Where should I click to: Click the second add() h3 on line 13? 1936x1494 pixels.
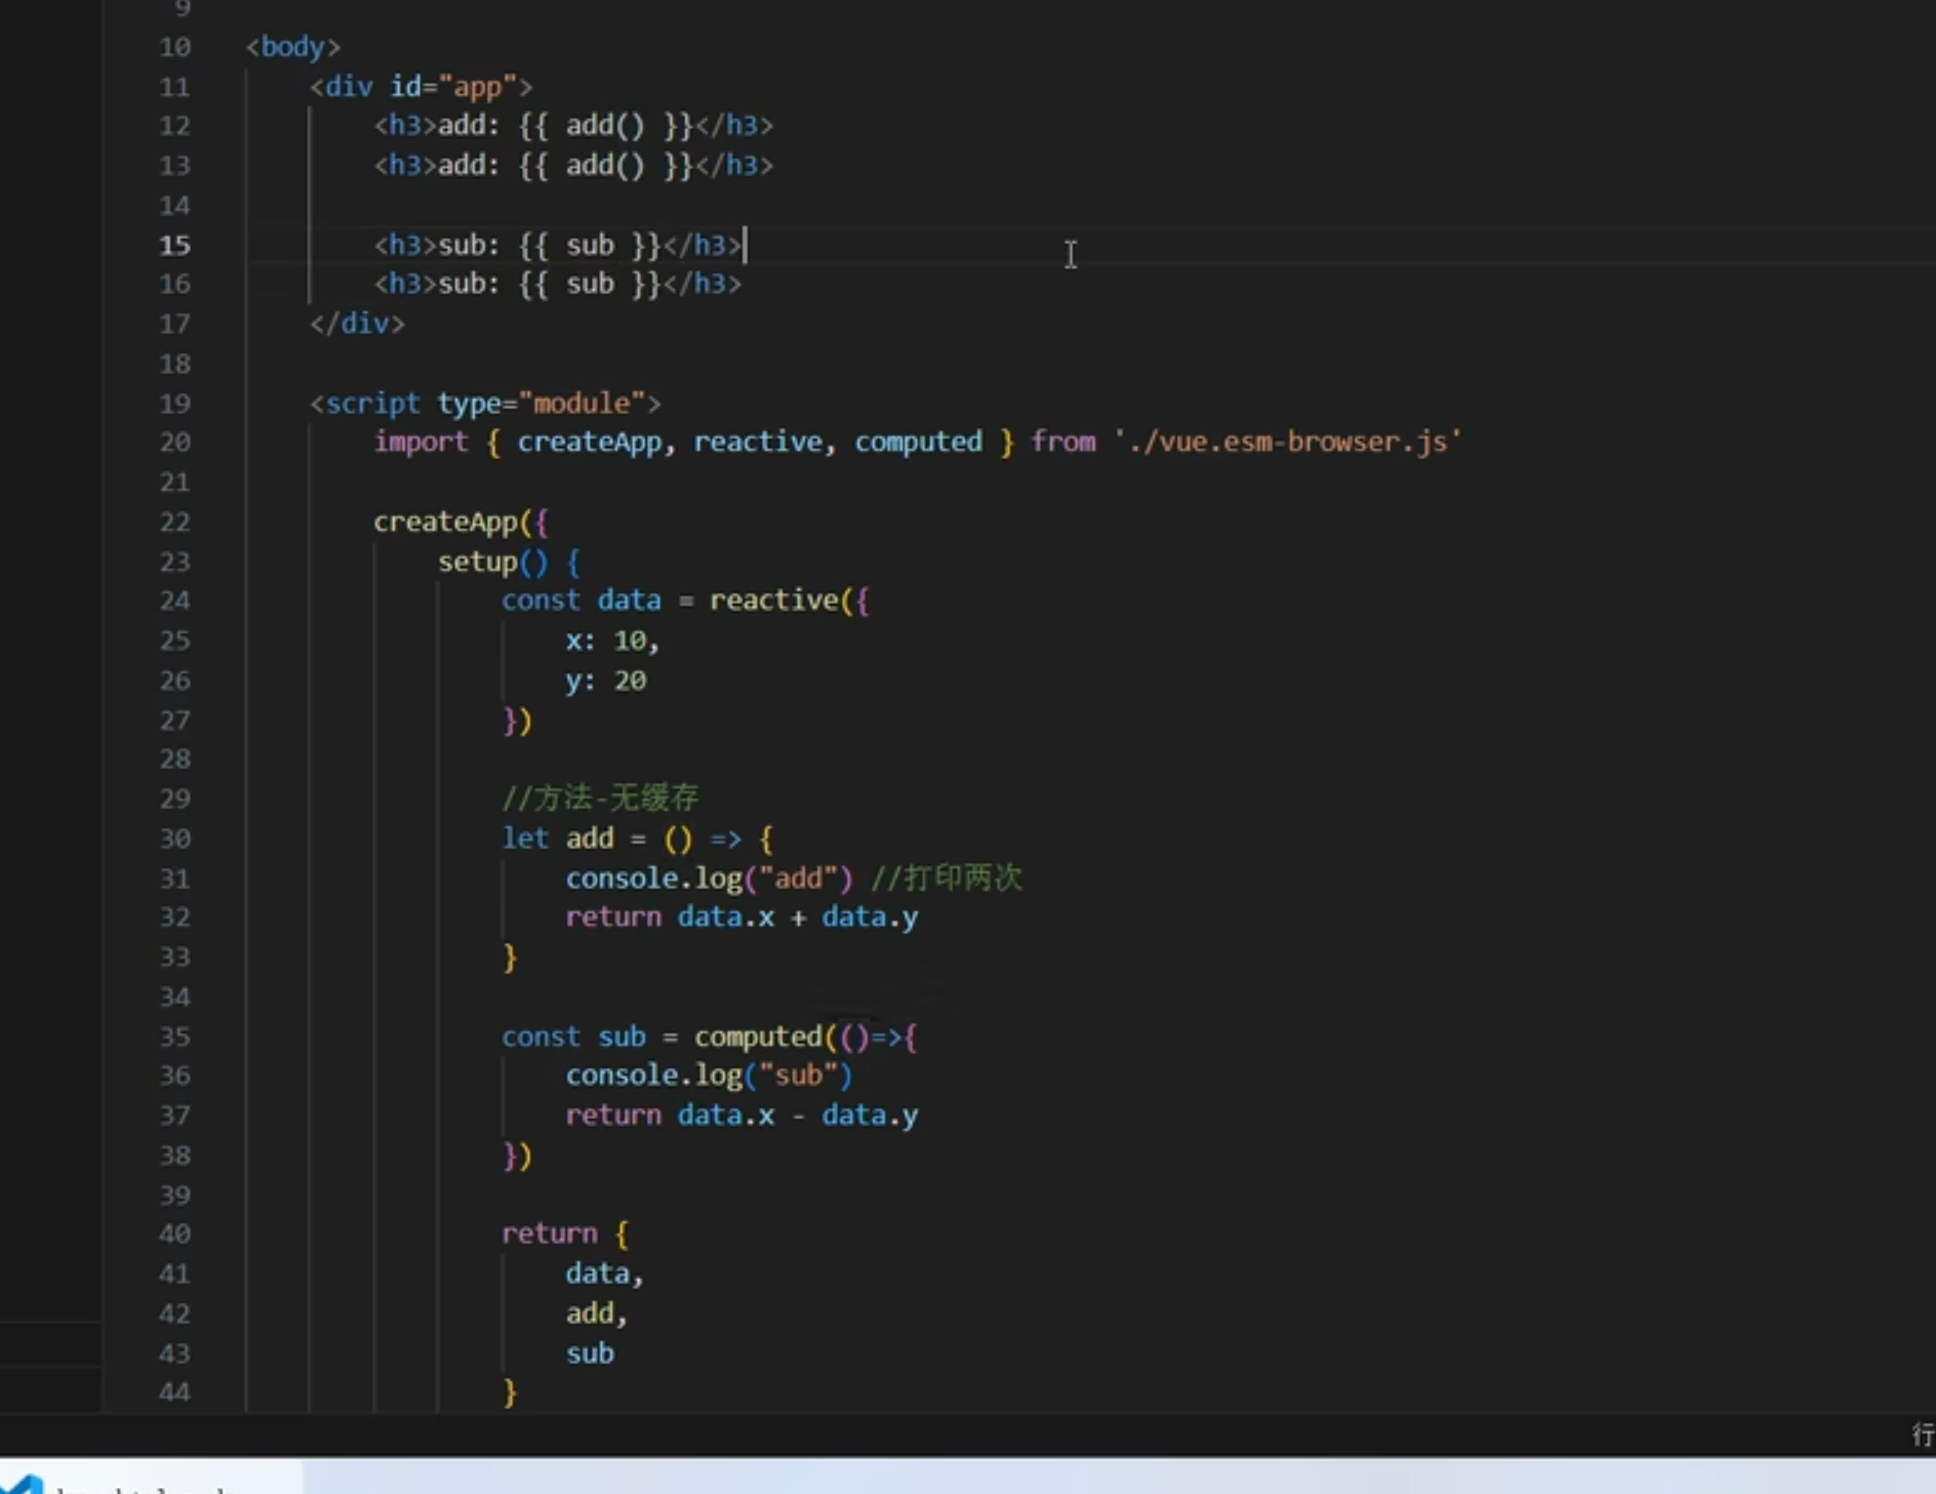pyautogui.click(x=573, y=166)
